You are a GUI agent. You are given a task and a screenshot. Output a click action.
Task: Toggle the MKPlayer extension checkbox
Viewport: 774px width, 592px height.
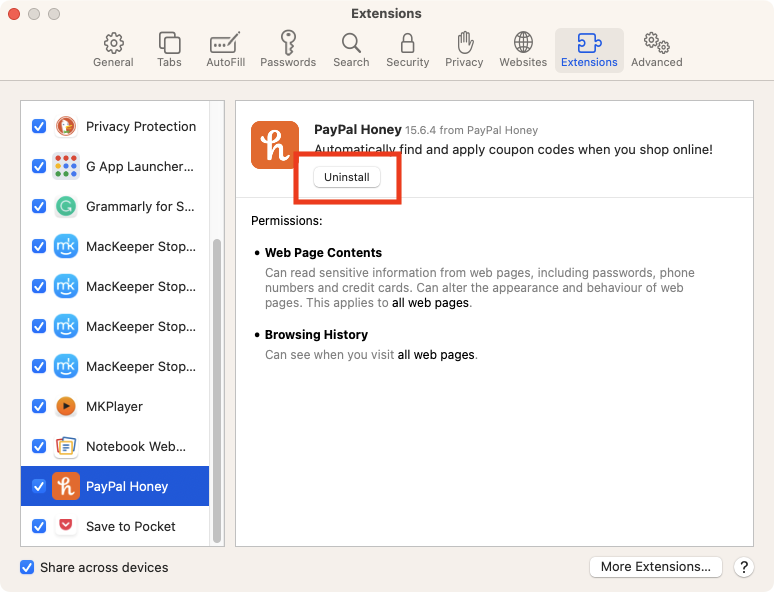tap(39, 406)
